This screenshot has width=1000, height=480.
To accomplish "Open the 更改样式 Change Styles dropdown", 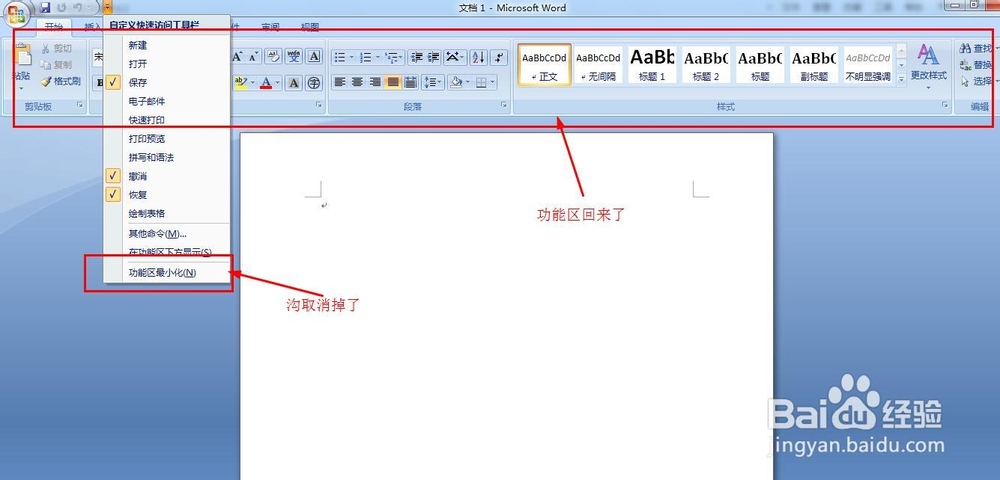I will pos(929,68).
